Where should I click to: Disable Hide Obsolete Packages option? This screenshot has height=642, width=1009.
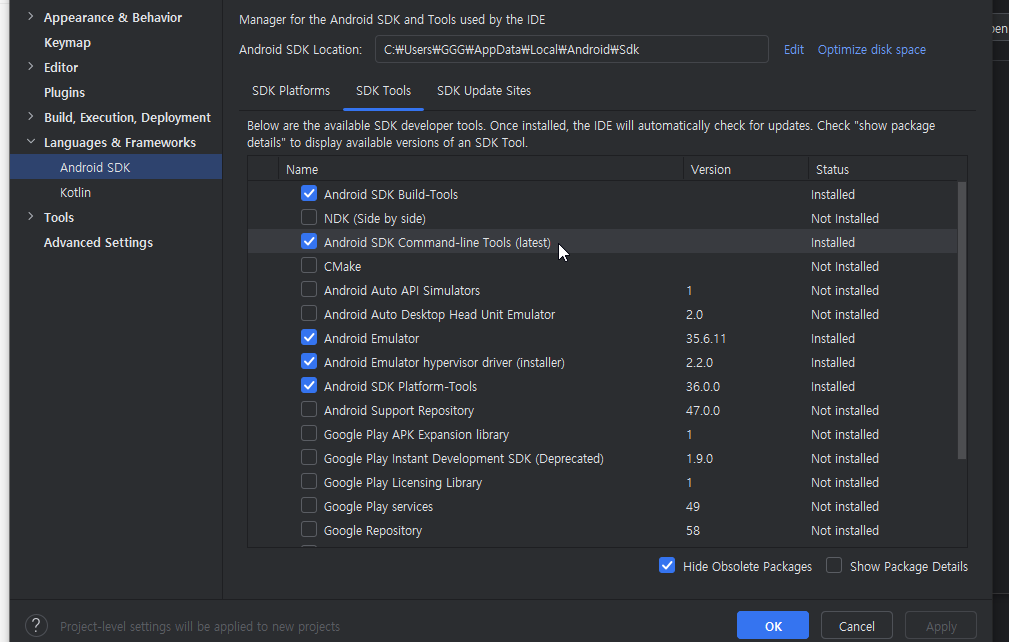tap(667, 565)
